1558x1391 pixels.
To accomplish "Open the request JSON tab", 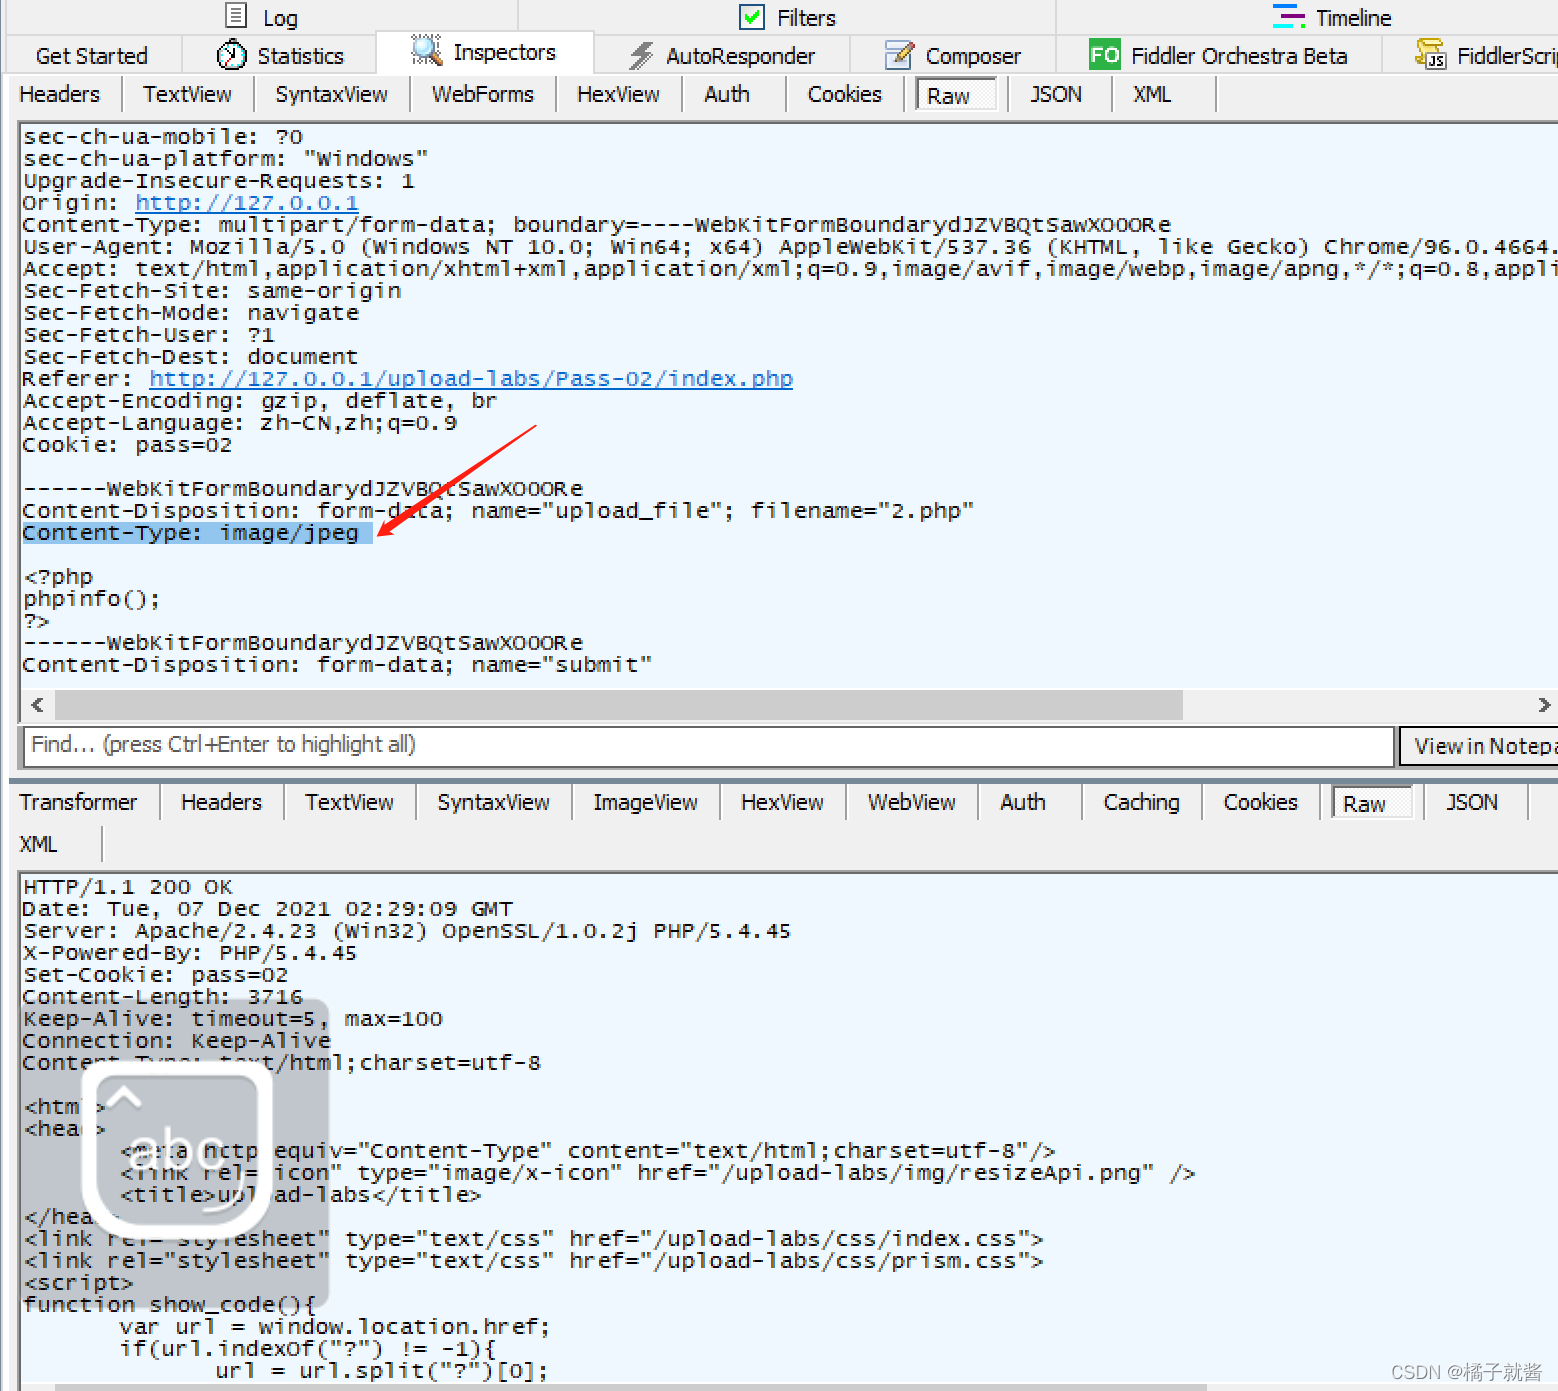I will 1056,94.
